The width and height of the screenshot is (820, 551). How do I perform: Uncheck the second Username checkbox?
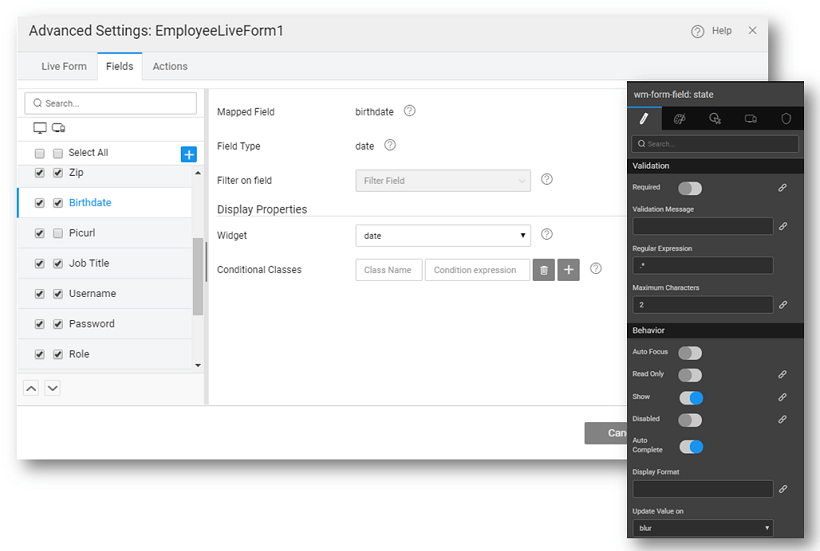coord(58,294)
